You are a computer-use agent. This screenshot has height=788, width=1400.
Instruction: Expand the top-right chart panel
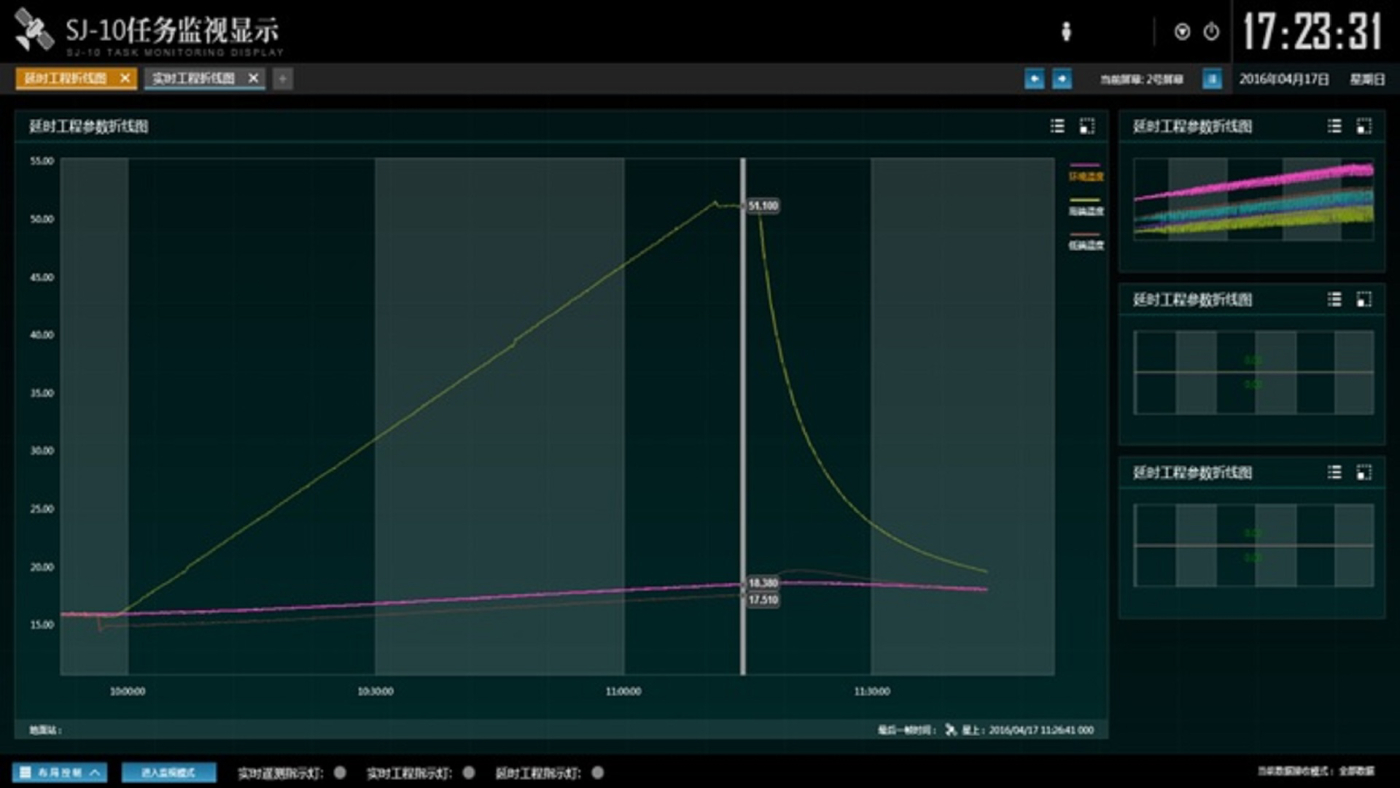pyautogui.click(x=1364, y=126)
